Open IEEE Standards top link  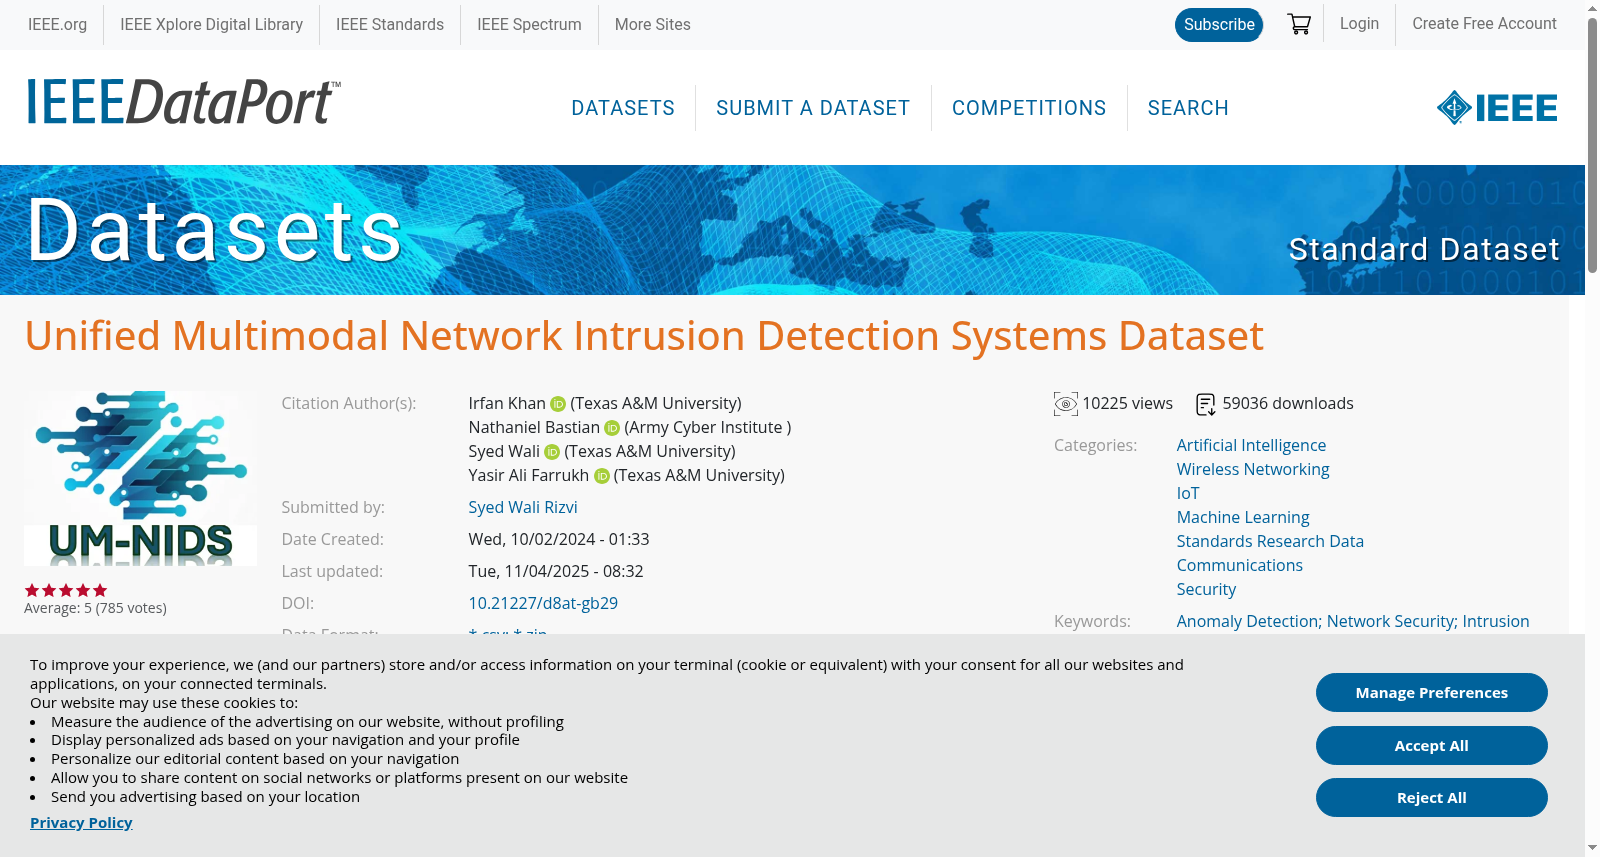coord(390,24)
